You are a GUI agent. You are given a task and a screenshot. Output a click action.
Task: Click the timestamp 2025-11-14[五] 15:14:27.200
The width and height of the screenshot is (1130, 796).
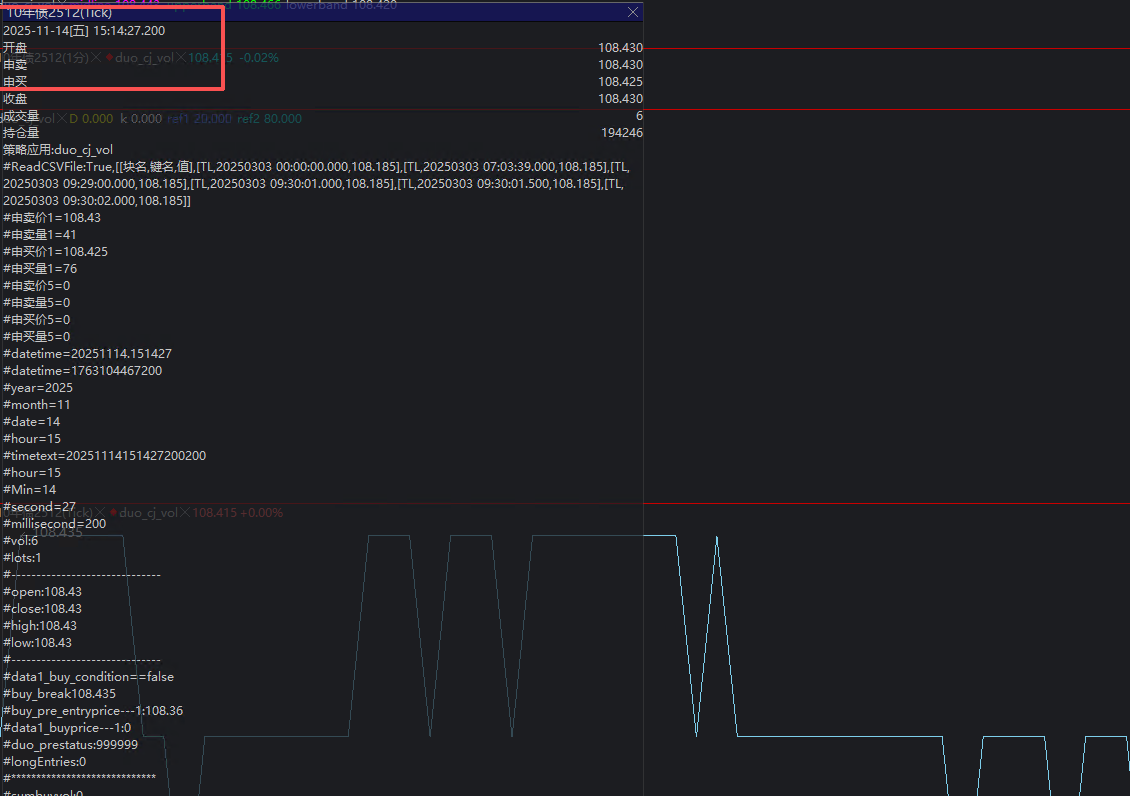pos(84,31)
